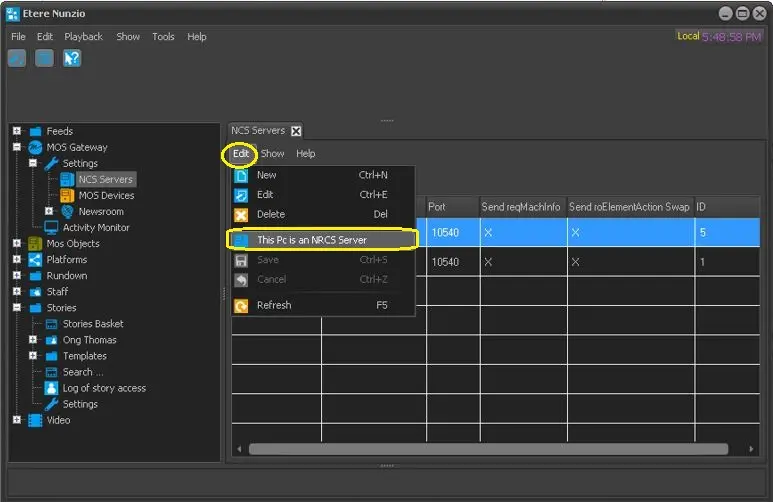Choose 'This Pc is an NRCS Server'
Screen dimensions: 773x502
click(311, 240)
